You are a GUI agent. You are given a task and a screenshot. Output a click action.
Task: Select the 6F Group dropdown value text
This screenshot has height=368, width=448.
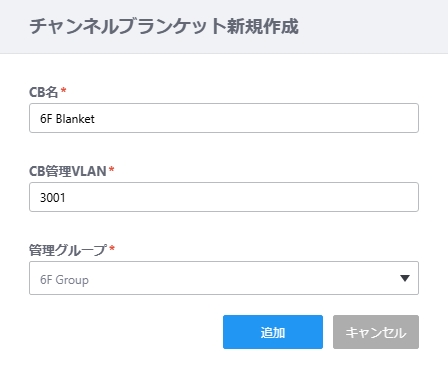coord(64,280)
